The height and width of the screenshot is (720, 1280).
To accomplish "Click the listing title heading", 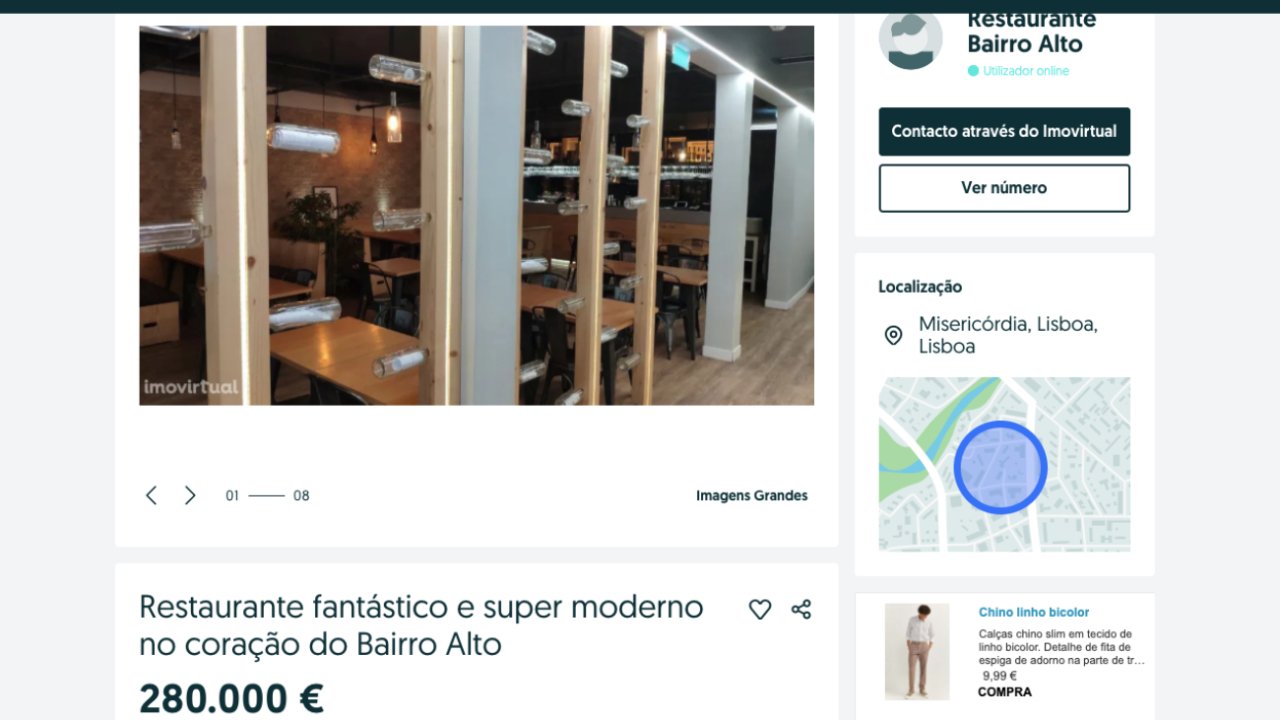I will point(421,625).
